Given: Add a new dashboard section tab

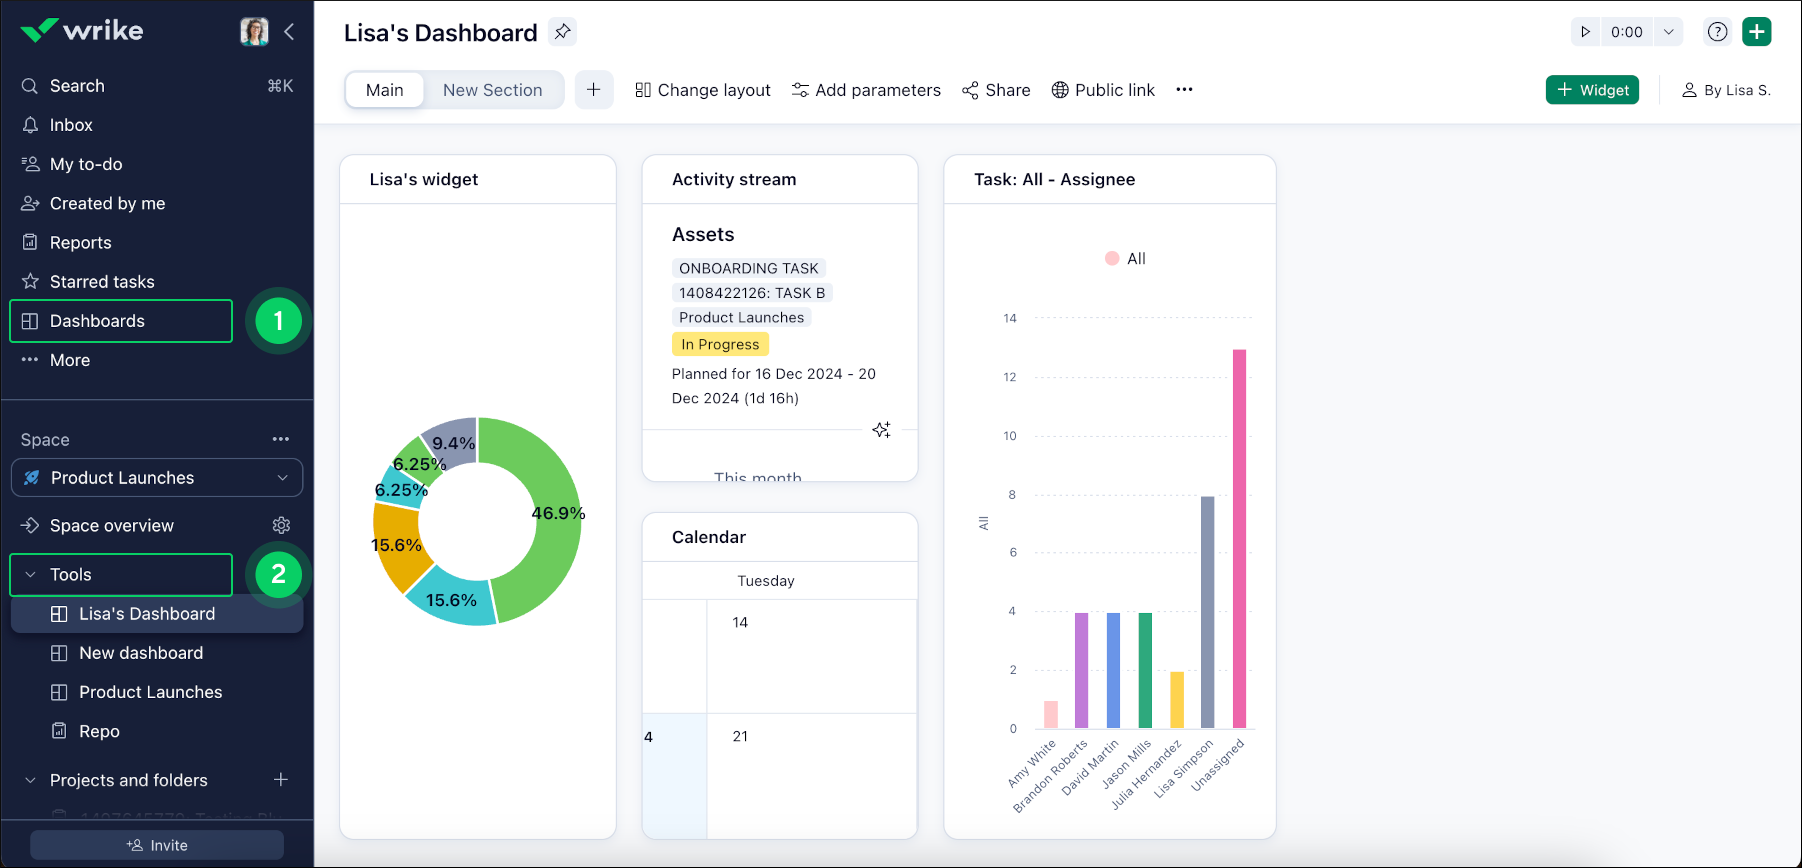Looking at the screenshot, I should [593, 90].
